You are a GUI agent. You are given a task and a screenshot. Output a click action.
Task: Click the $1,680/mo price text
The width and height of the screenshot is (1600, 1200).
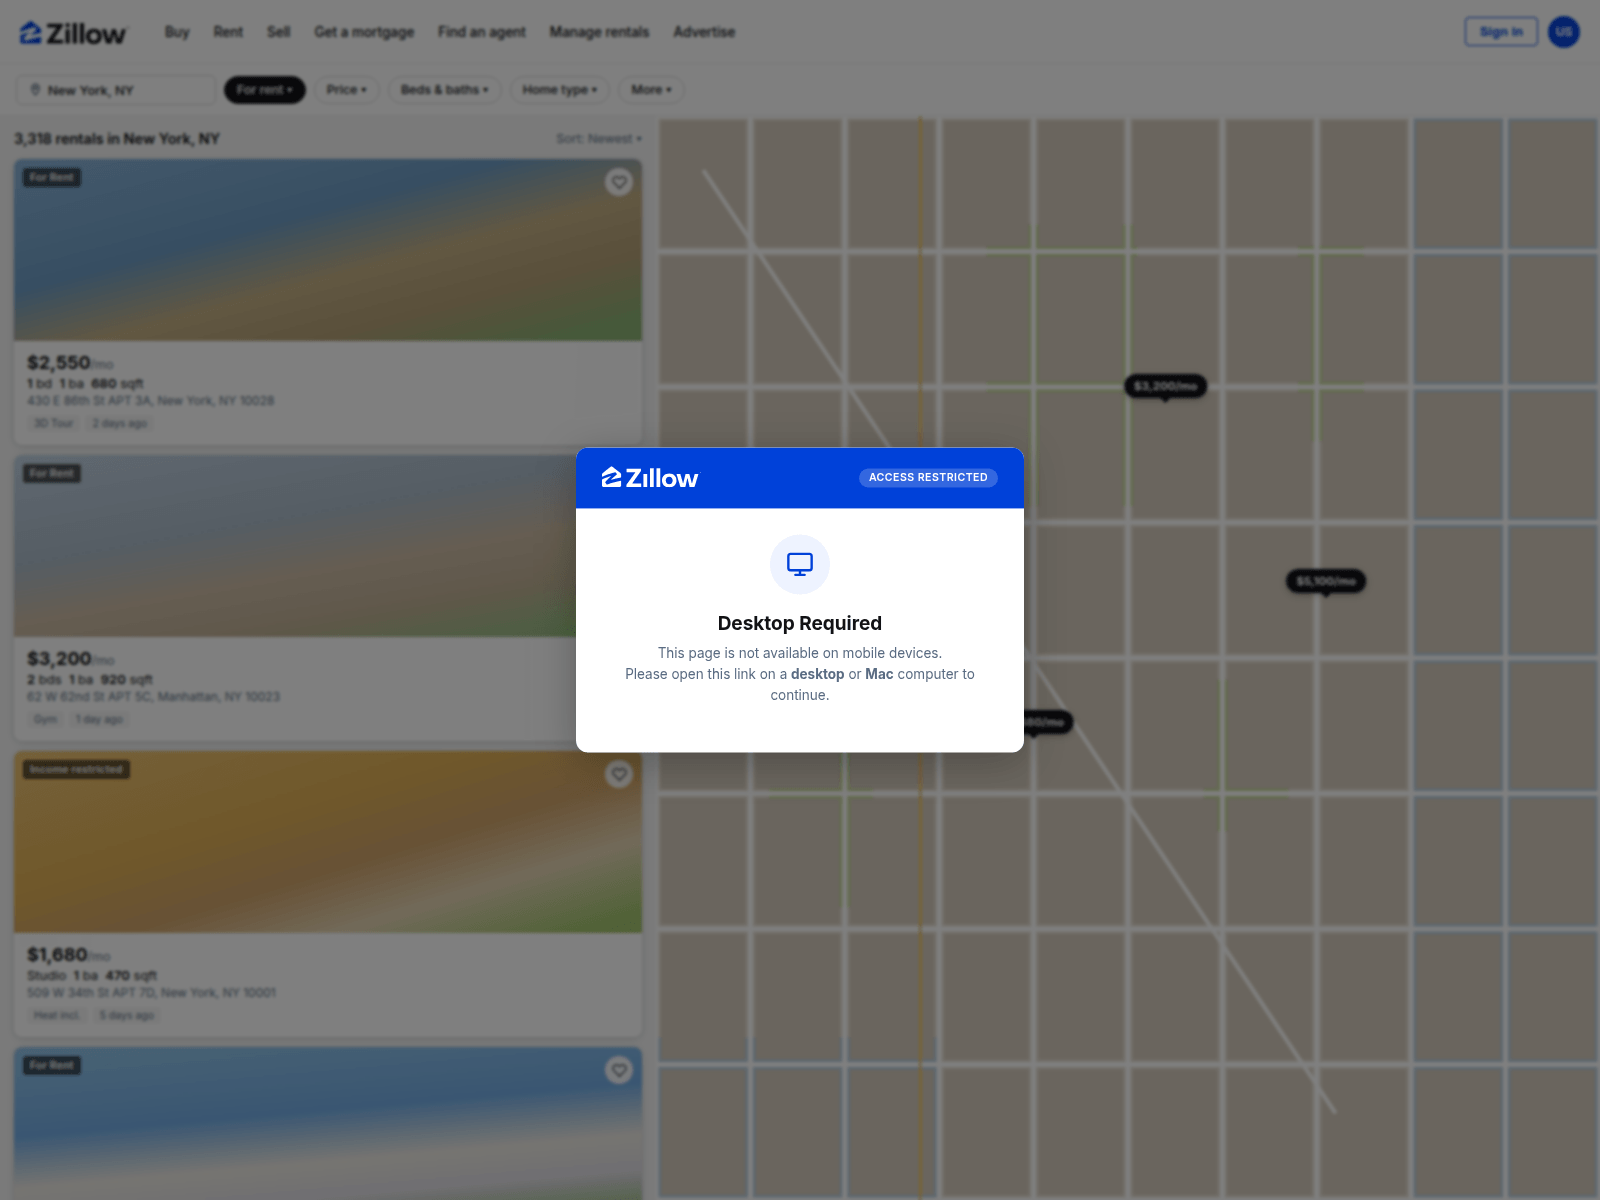(x=69, y=955)
